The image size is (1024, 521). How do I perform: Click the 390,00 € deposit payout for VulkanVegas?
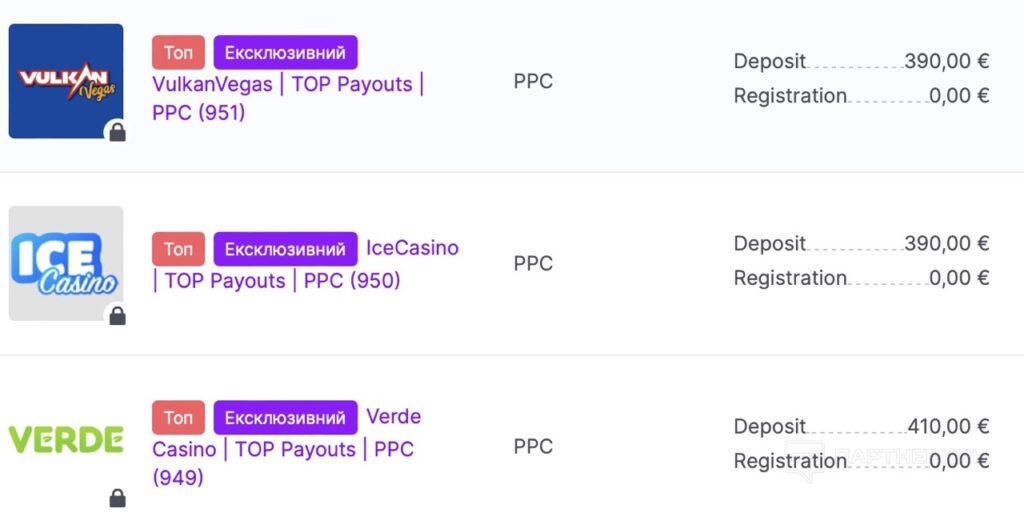(x=947, y=61)
